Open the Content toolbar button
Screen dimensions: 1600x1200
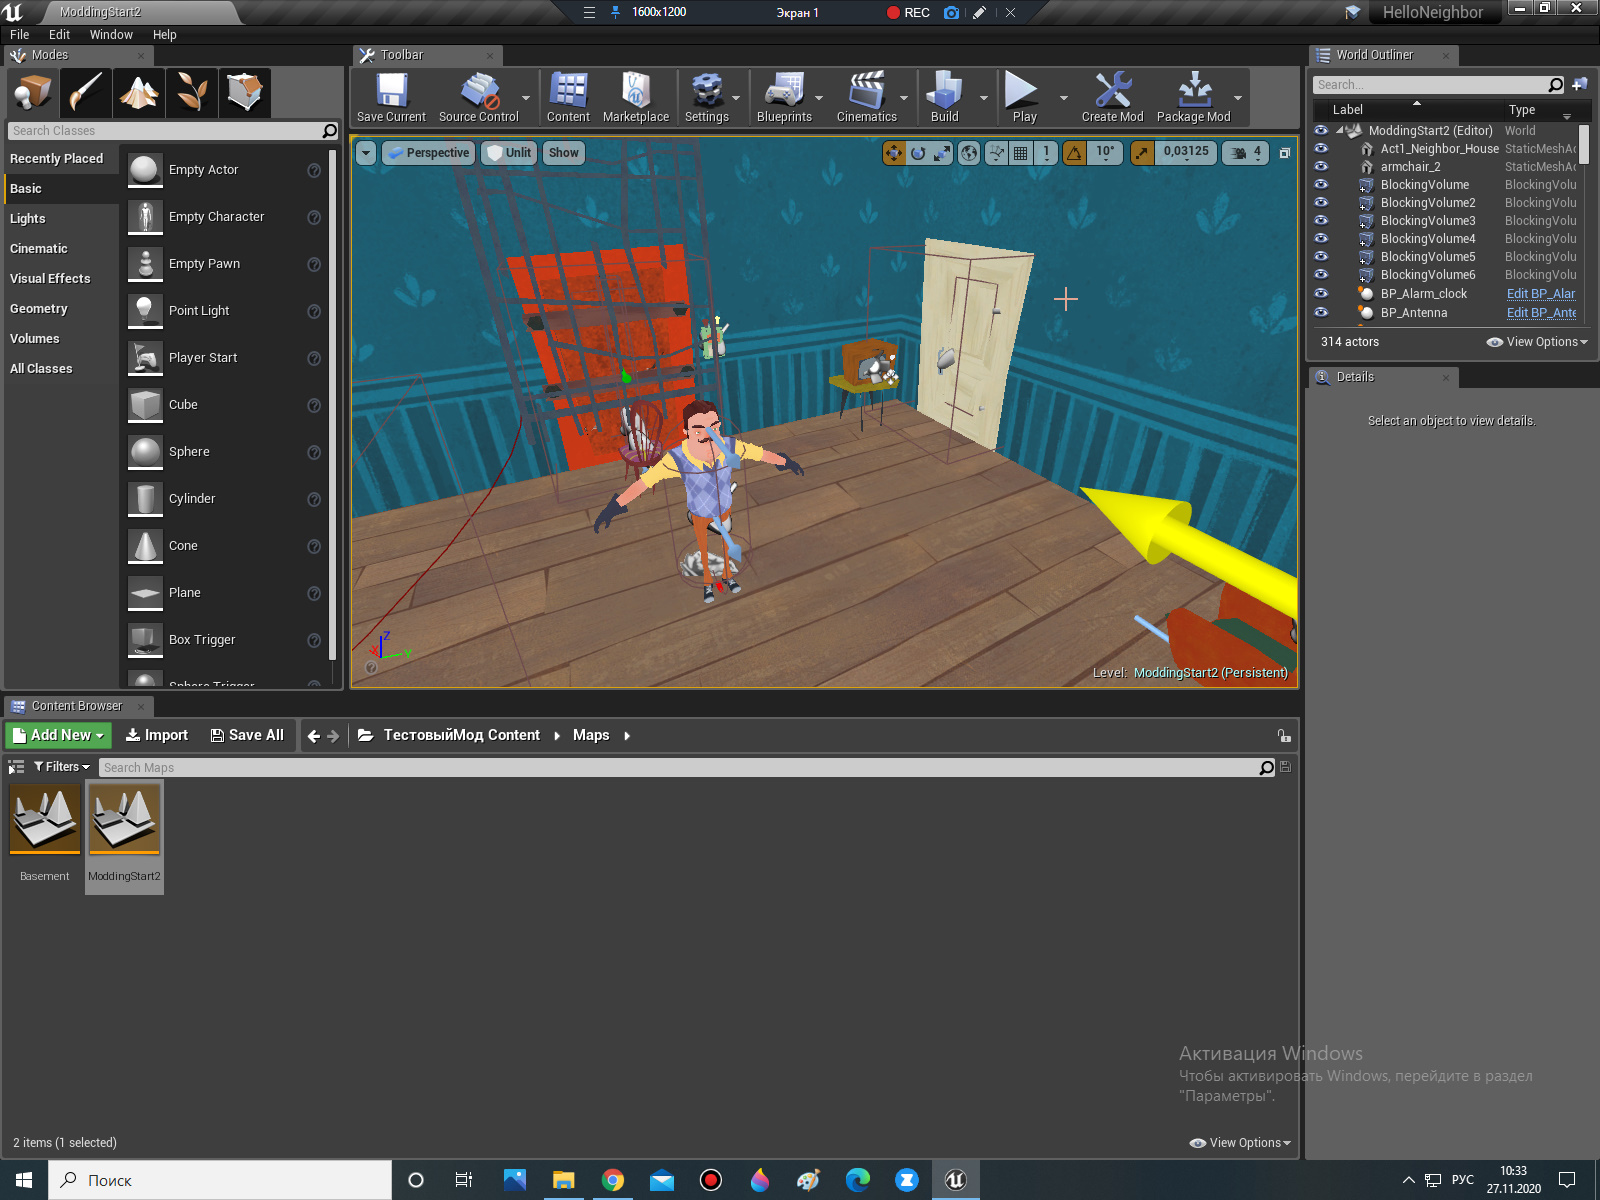[x=568, y=98]
